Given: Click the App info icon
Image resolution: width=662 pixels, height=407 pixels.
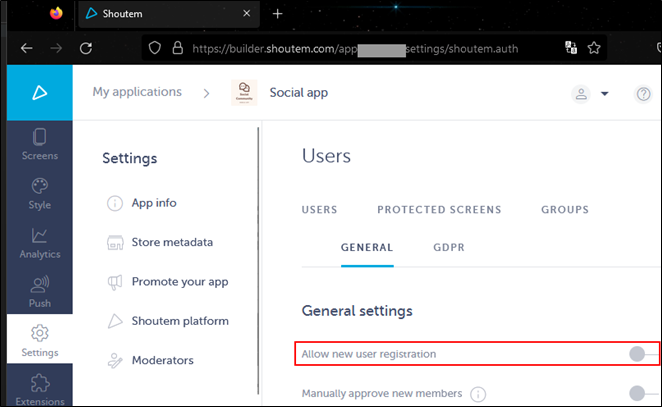Looking at the screenshot, I should (x=114, y=203).
